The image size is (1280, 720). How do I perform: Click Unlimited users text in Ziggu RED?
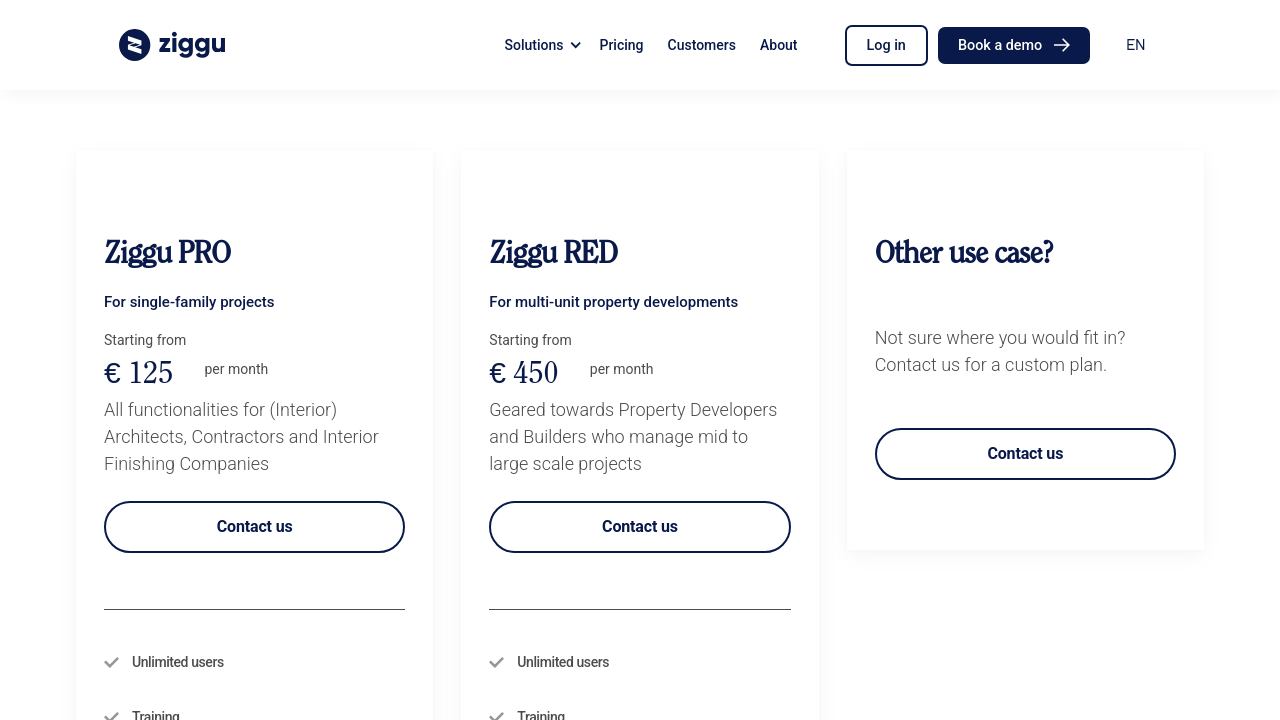pos(563,662)
